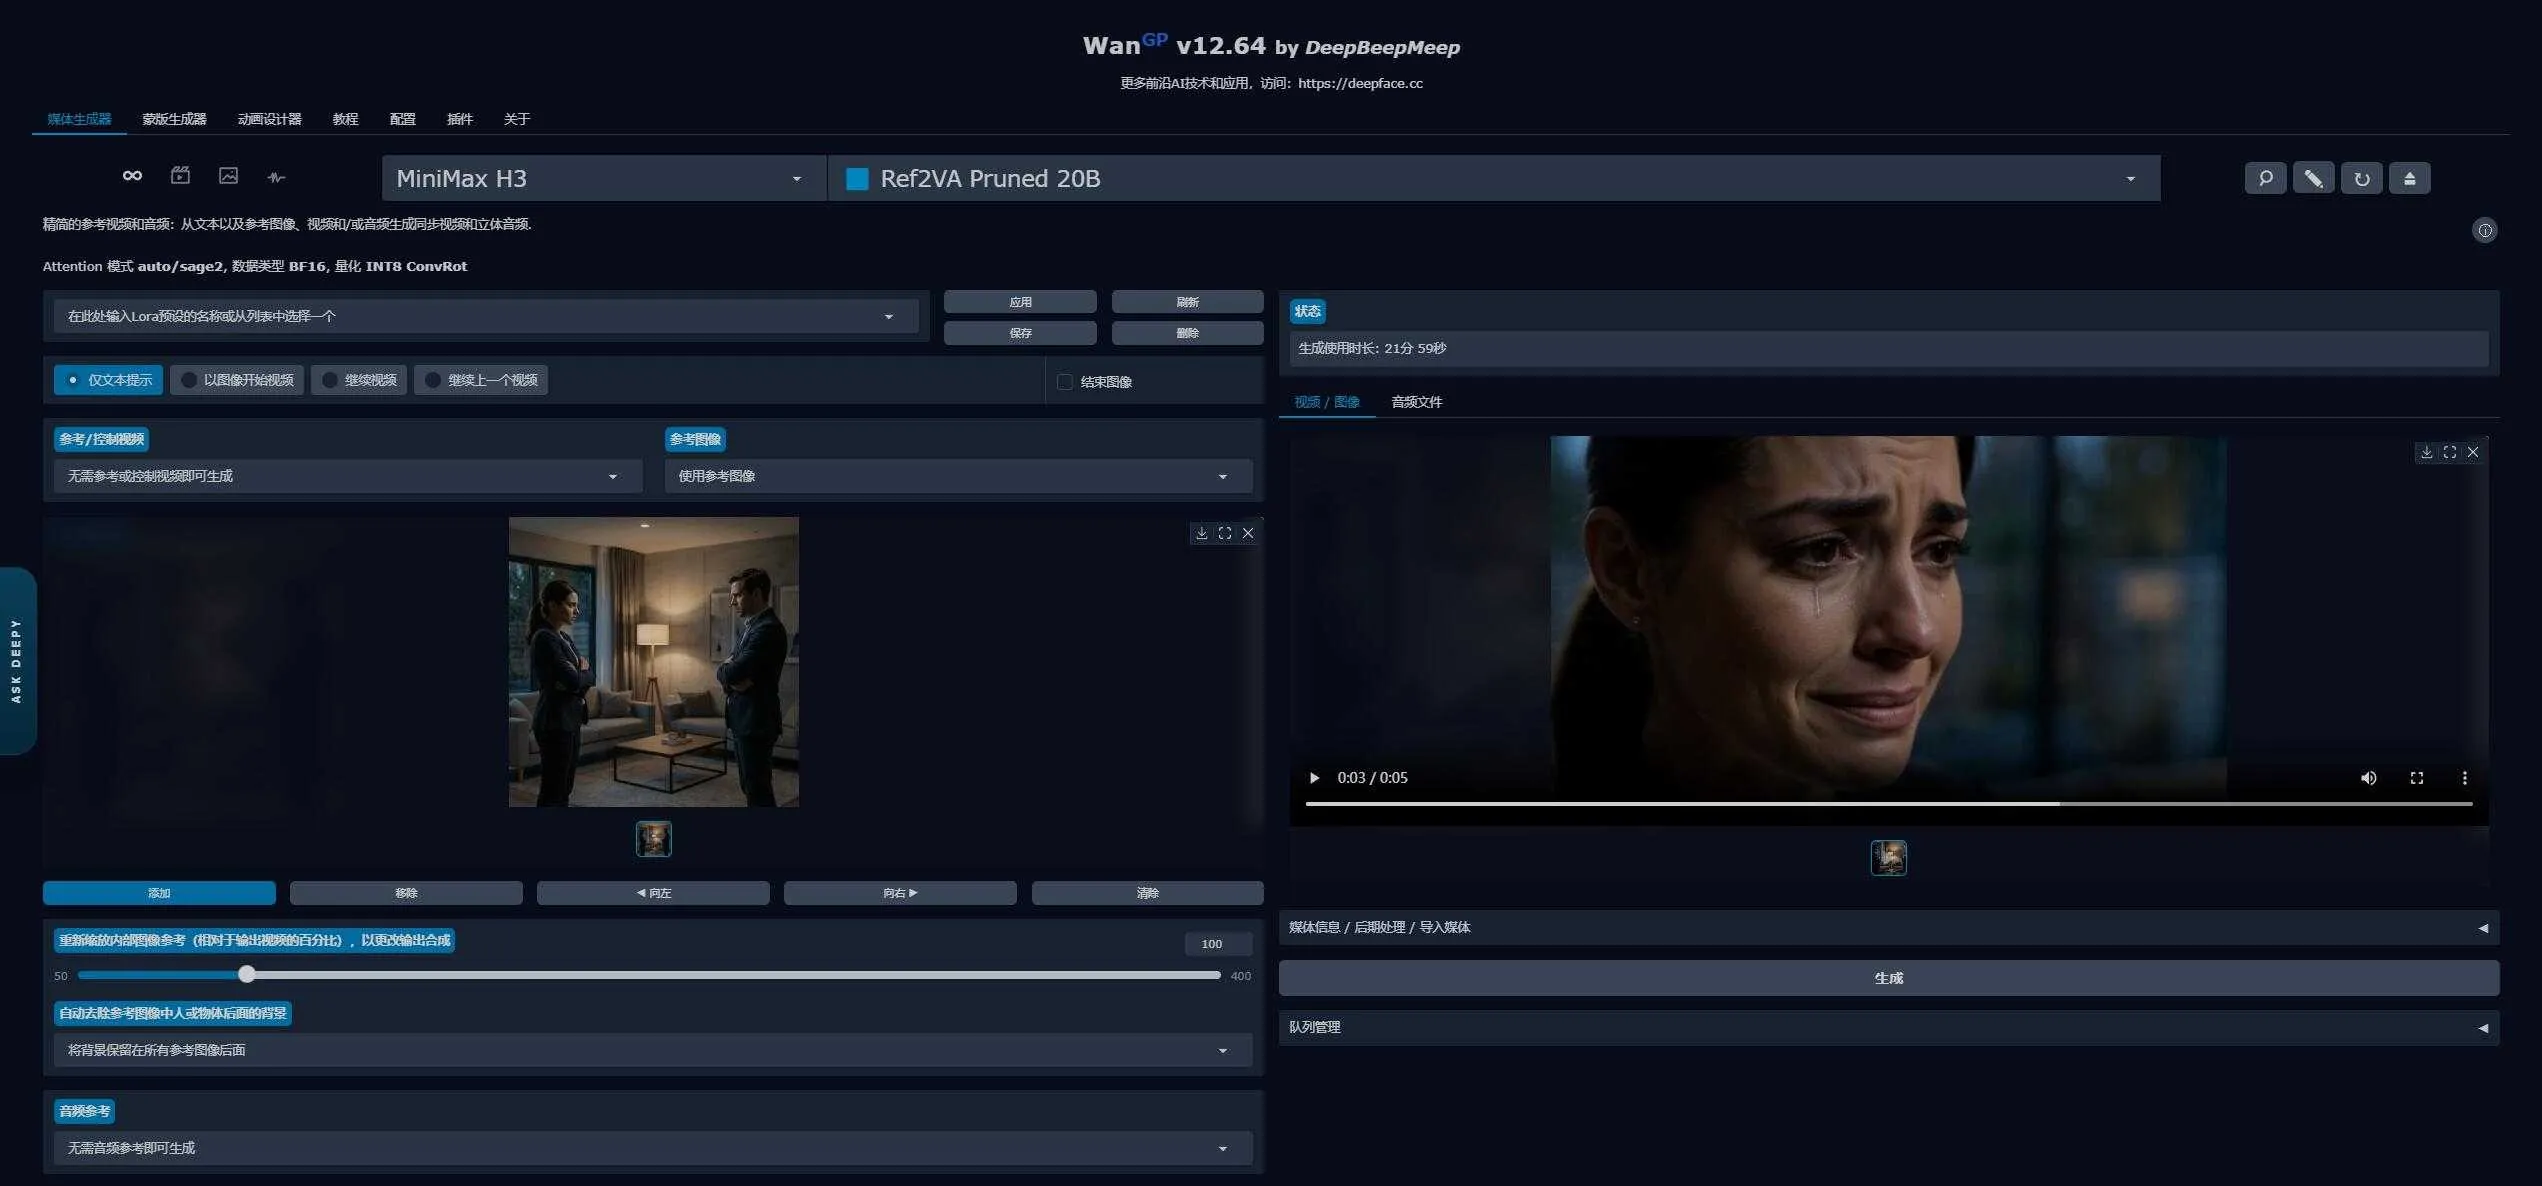Play the generated video
Viewport: 2542px width, 1186px height.
click(x=1314, y=778)
